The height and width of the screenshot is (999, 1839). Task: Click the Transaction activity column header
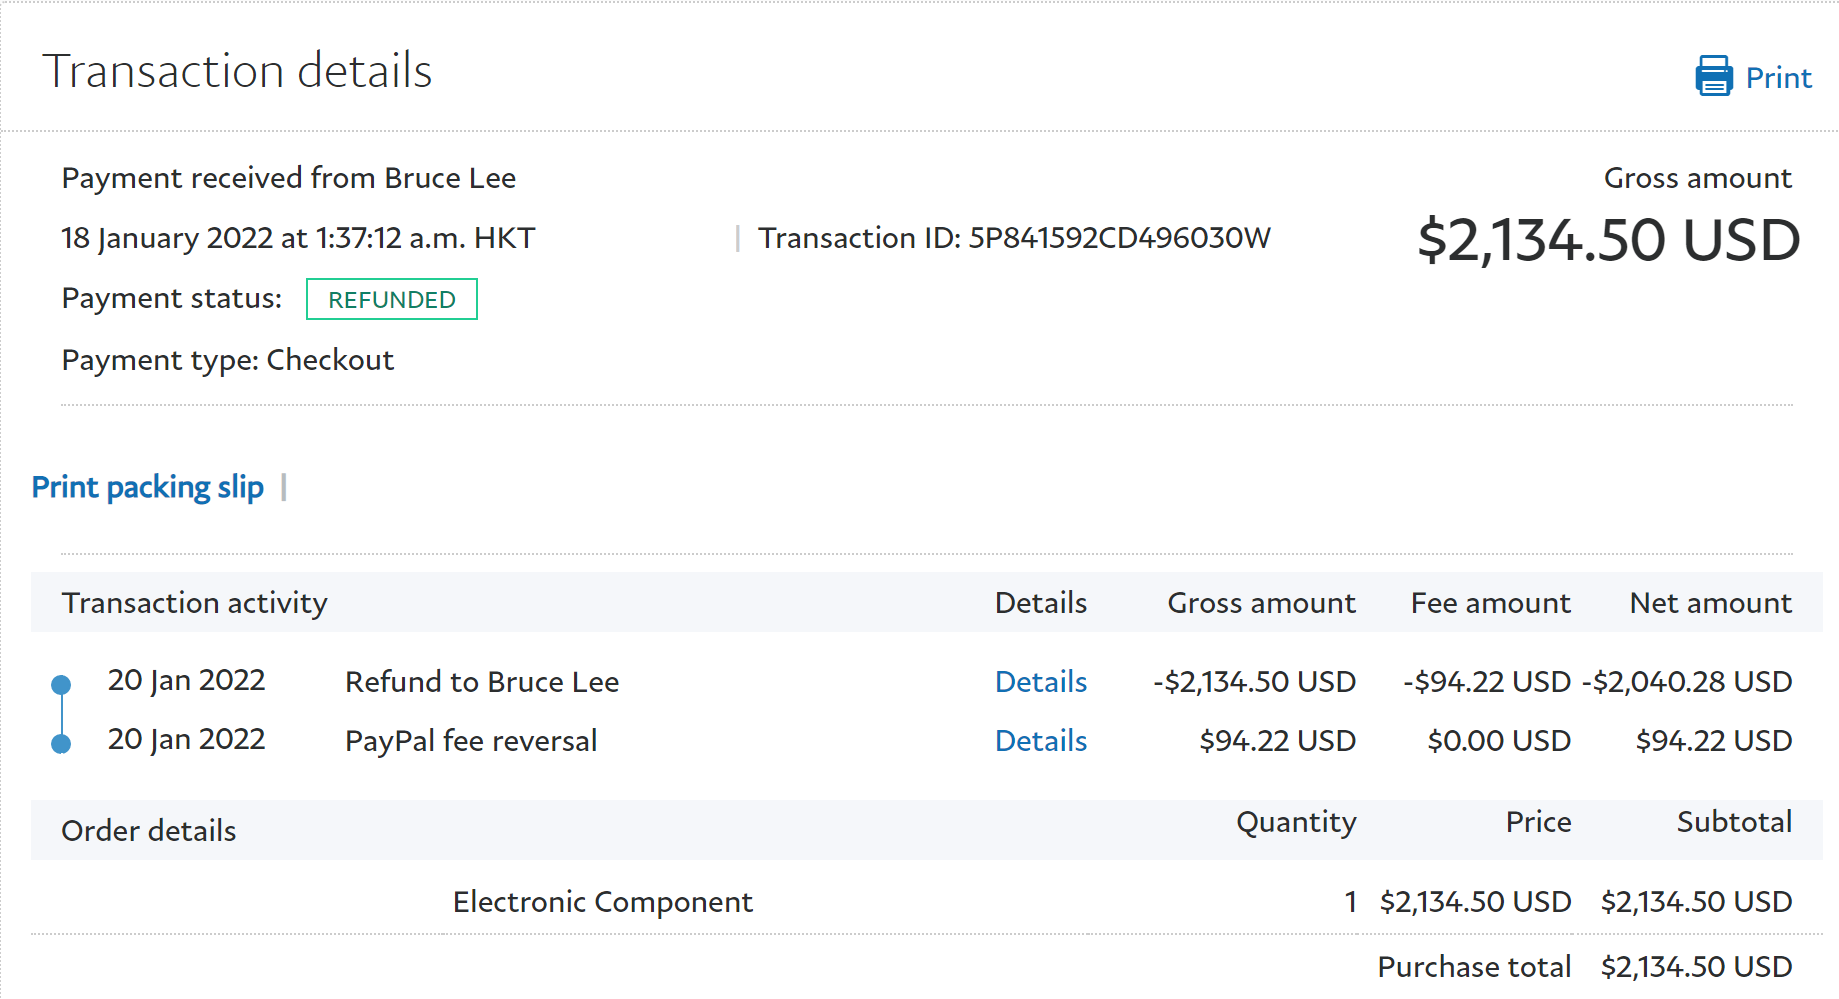(x=195, y=603)
